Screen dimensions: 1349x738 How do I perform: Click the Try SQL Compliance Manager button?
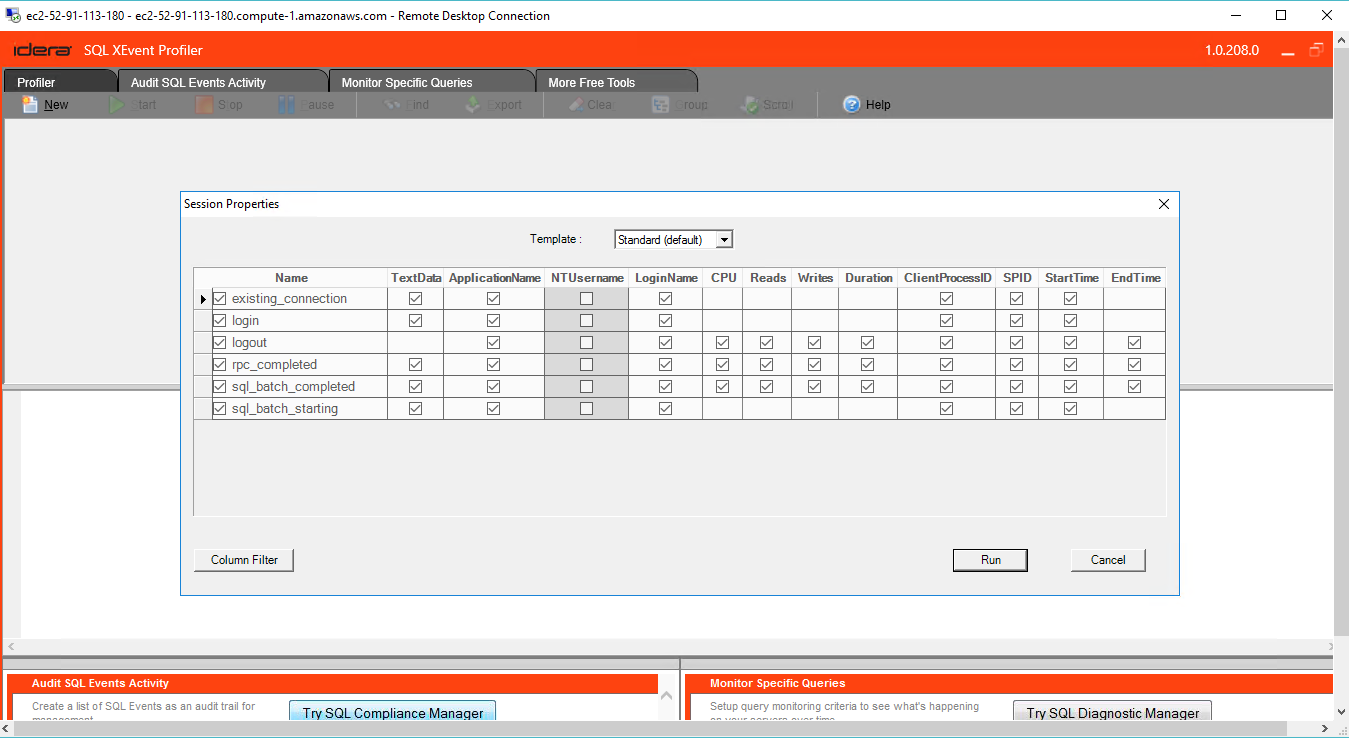(x=392, y=712)
